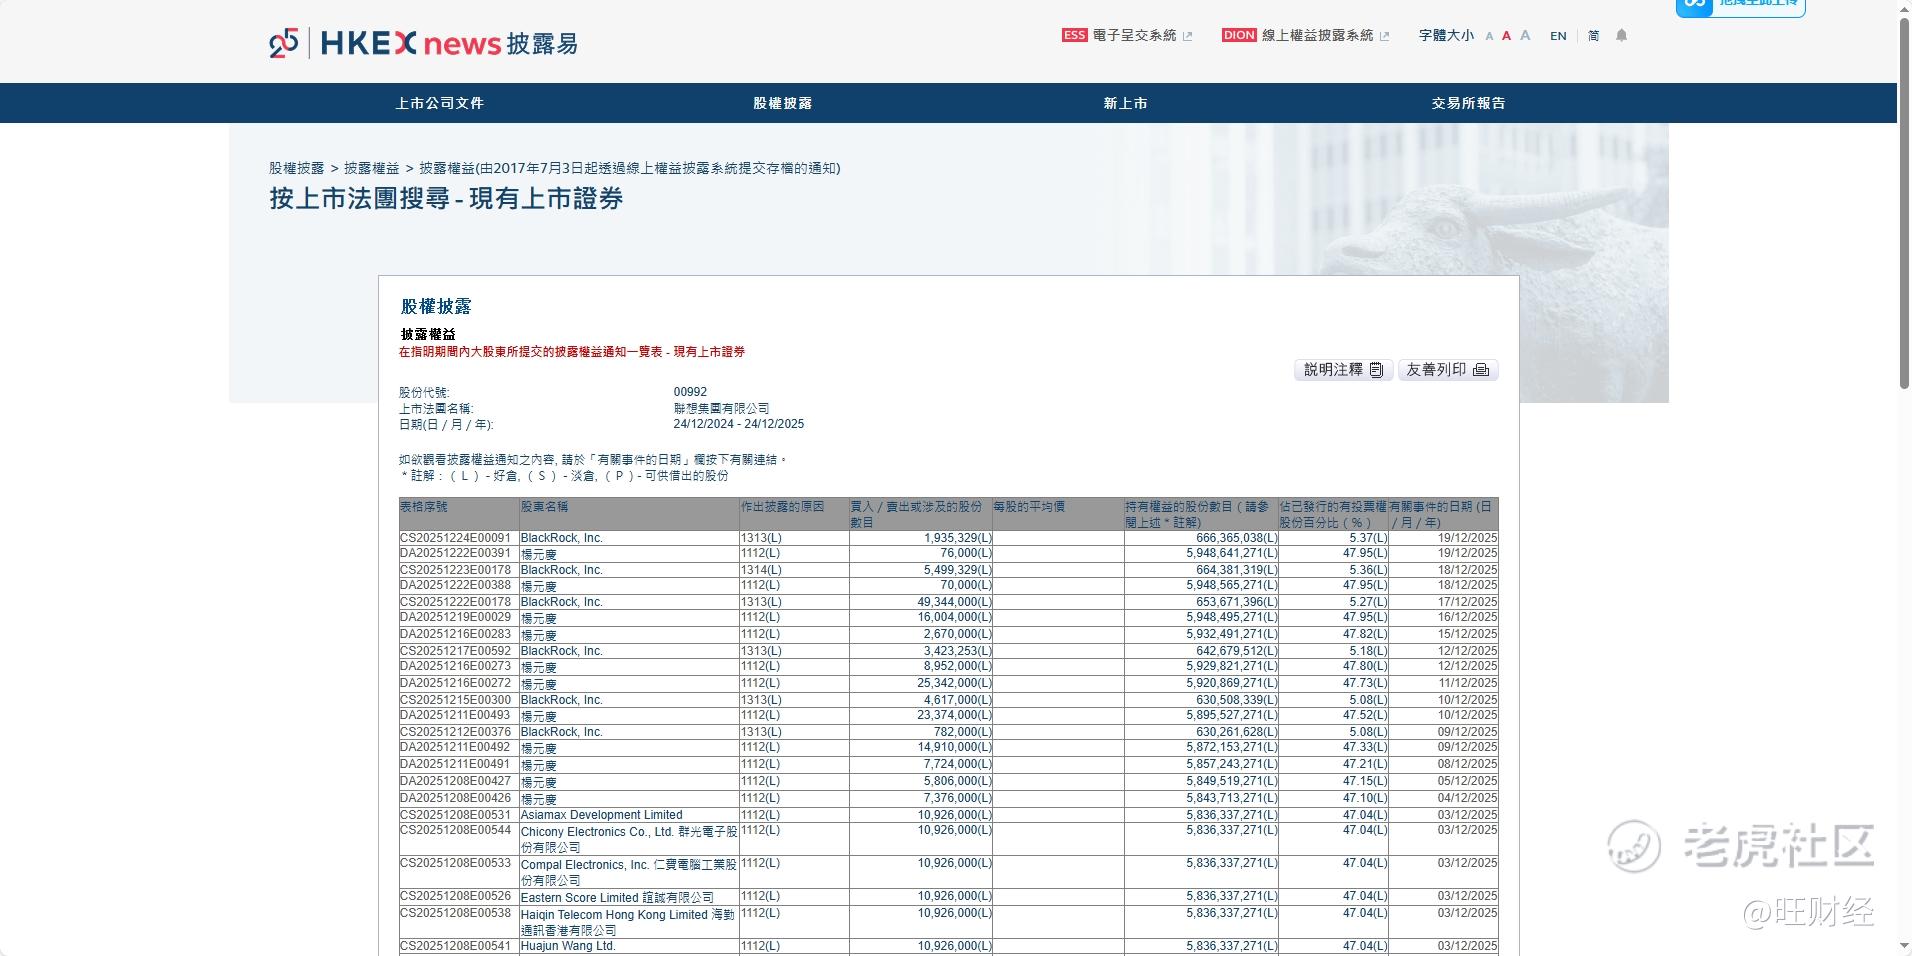
Task: Click Asiamax Development Limited shareholder name
Action: click(x=601, y=815)
